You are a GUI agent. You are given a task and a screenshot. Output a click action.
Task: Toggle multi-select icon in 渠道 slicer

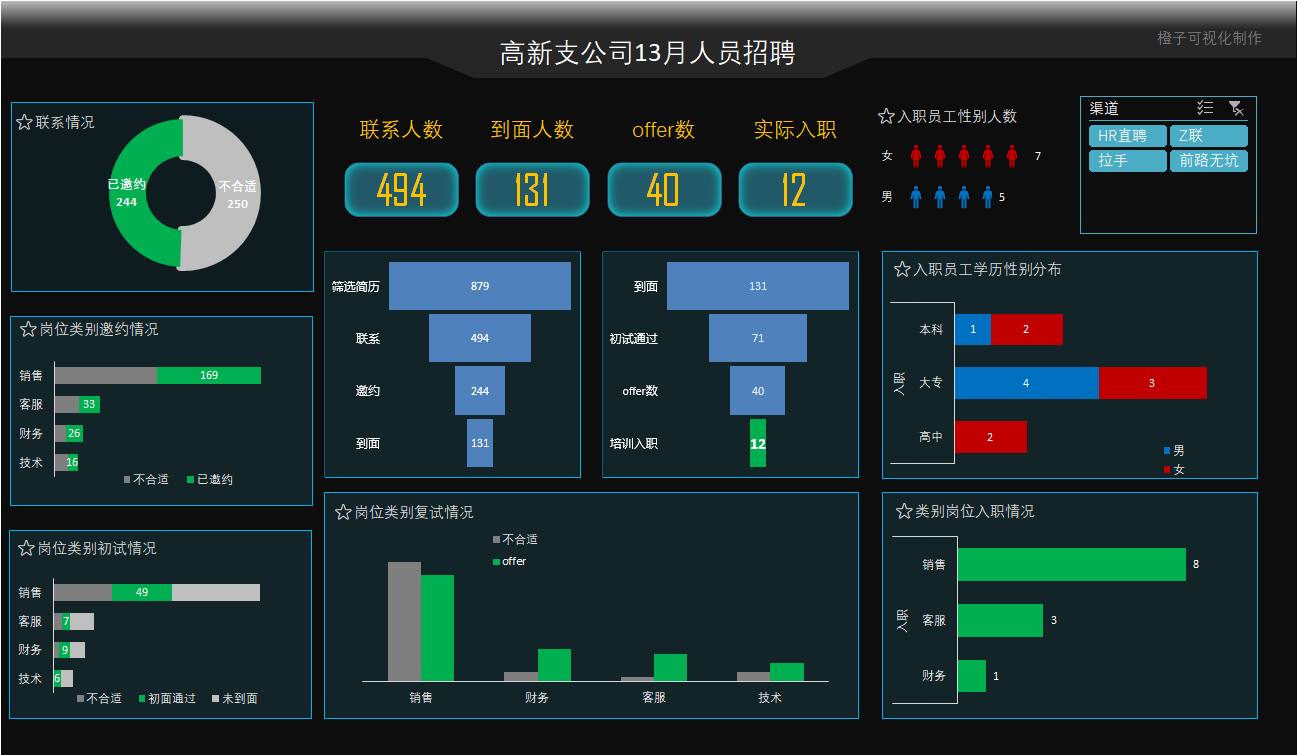click(x=1205, y=108)
